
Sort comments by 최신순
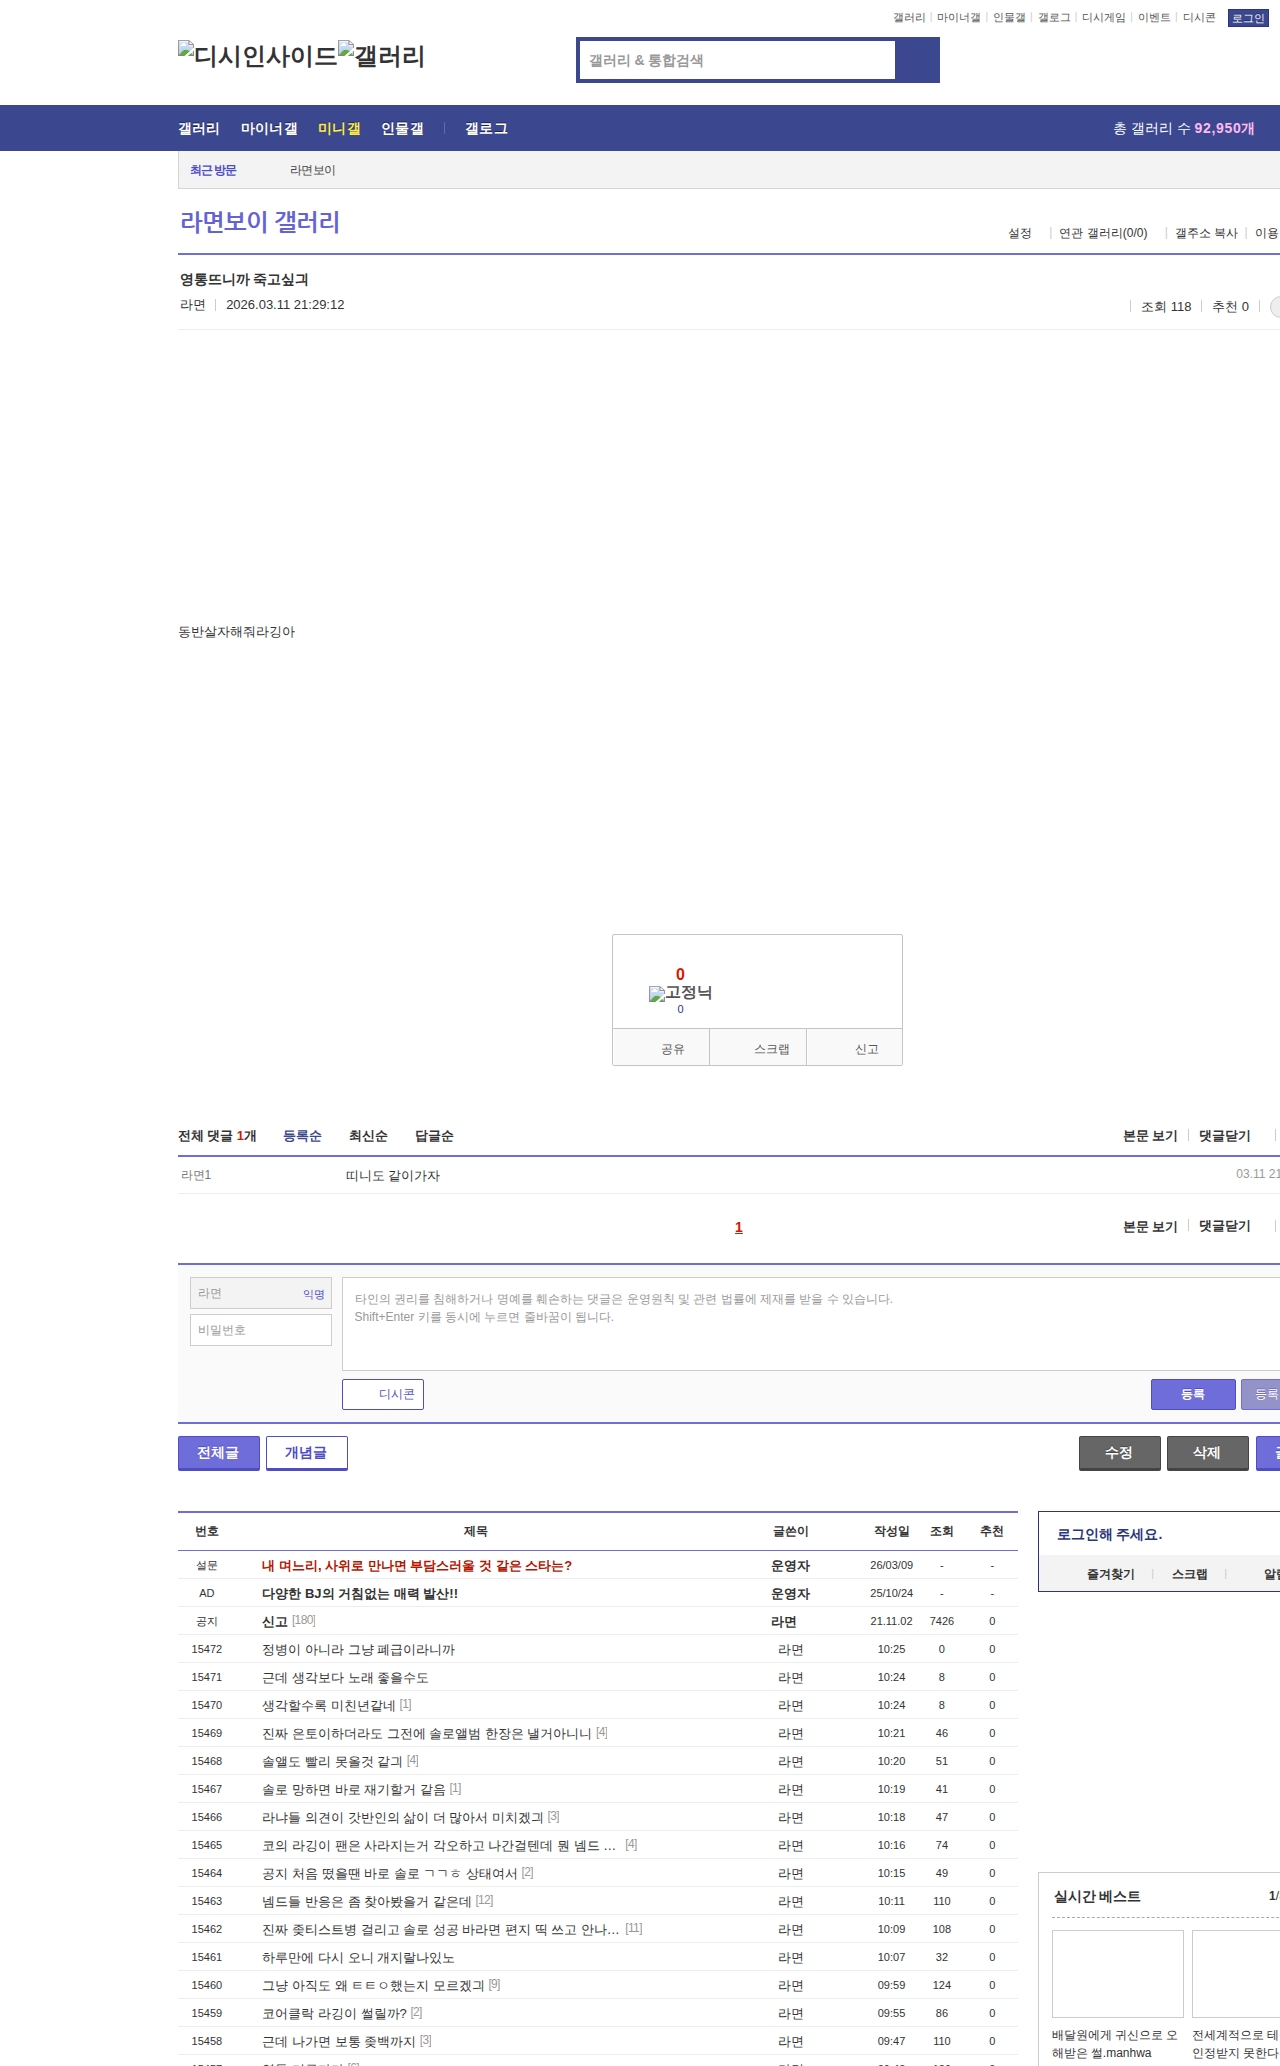point(368,1136)
